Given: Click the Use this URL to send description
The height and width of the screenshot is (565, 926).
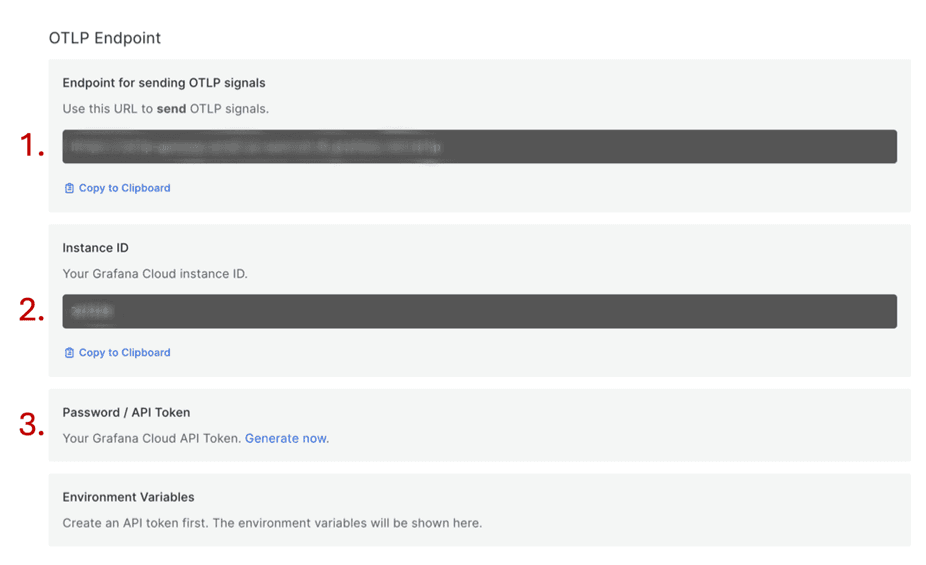Looking at the screenshot, I should click(165, 109).
